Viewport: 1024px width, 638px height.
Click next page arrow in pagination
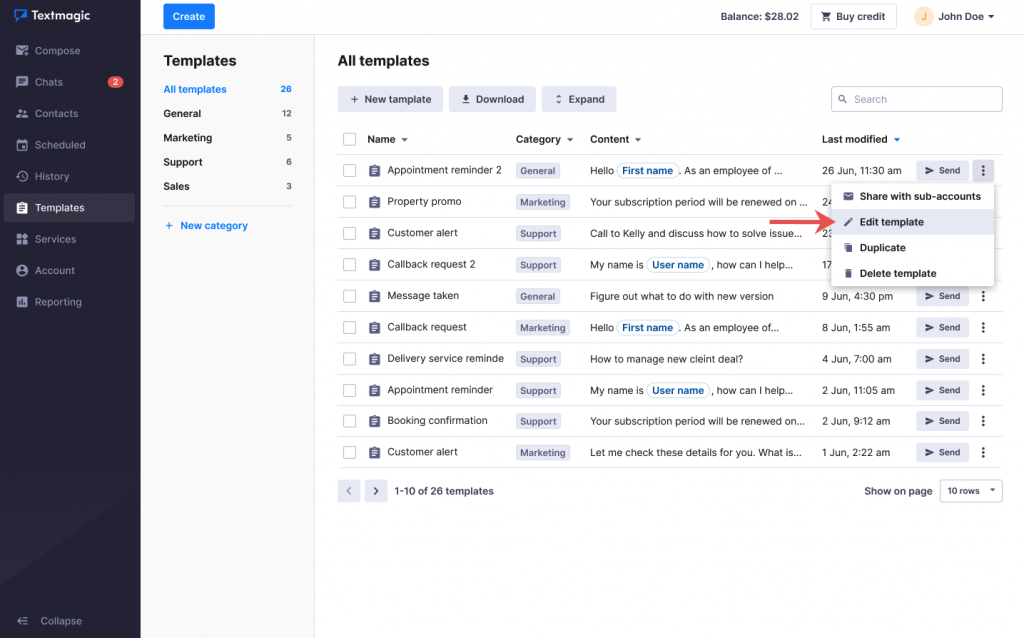(x=375, y=491)
